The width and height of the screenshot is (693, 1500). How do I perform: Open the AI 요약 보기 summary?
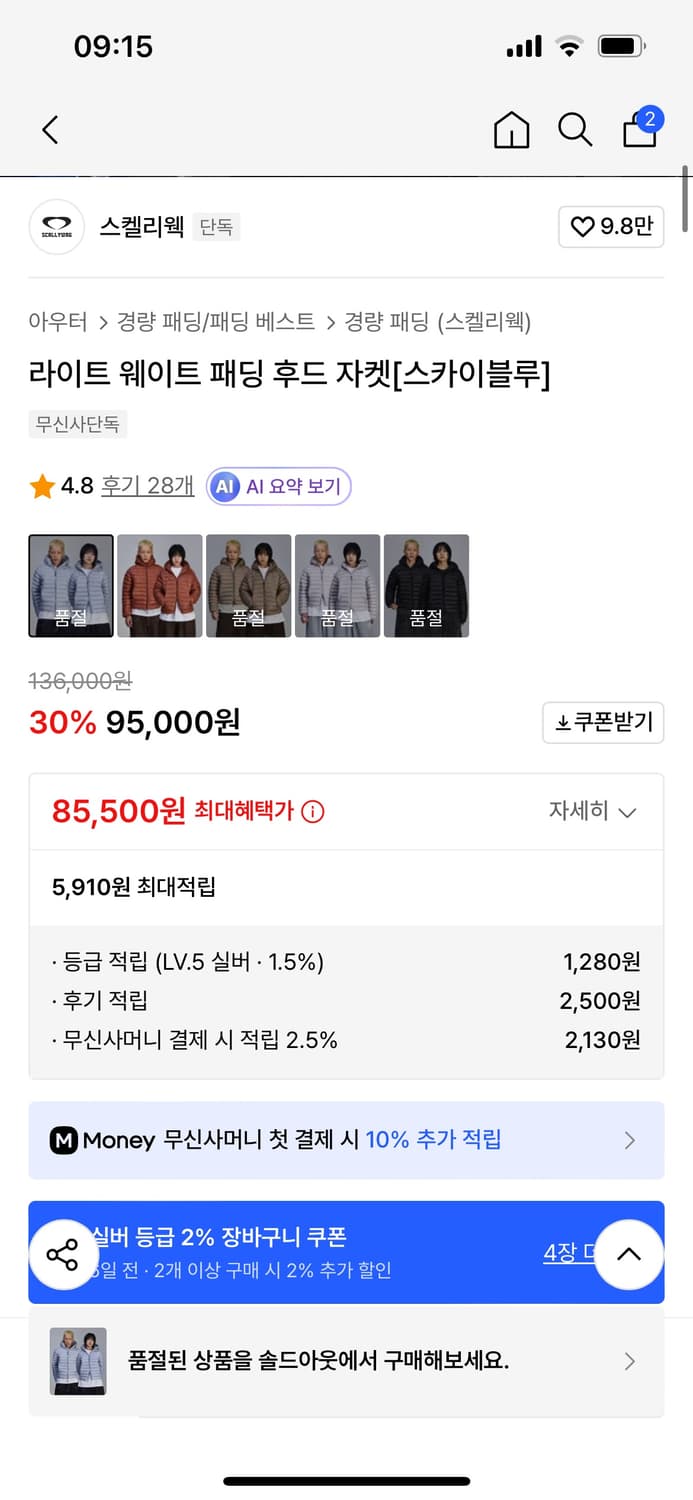(278, 488)
